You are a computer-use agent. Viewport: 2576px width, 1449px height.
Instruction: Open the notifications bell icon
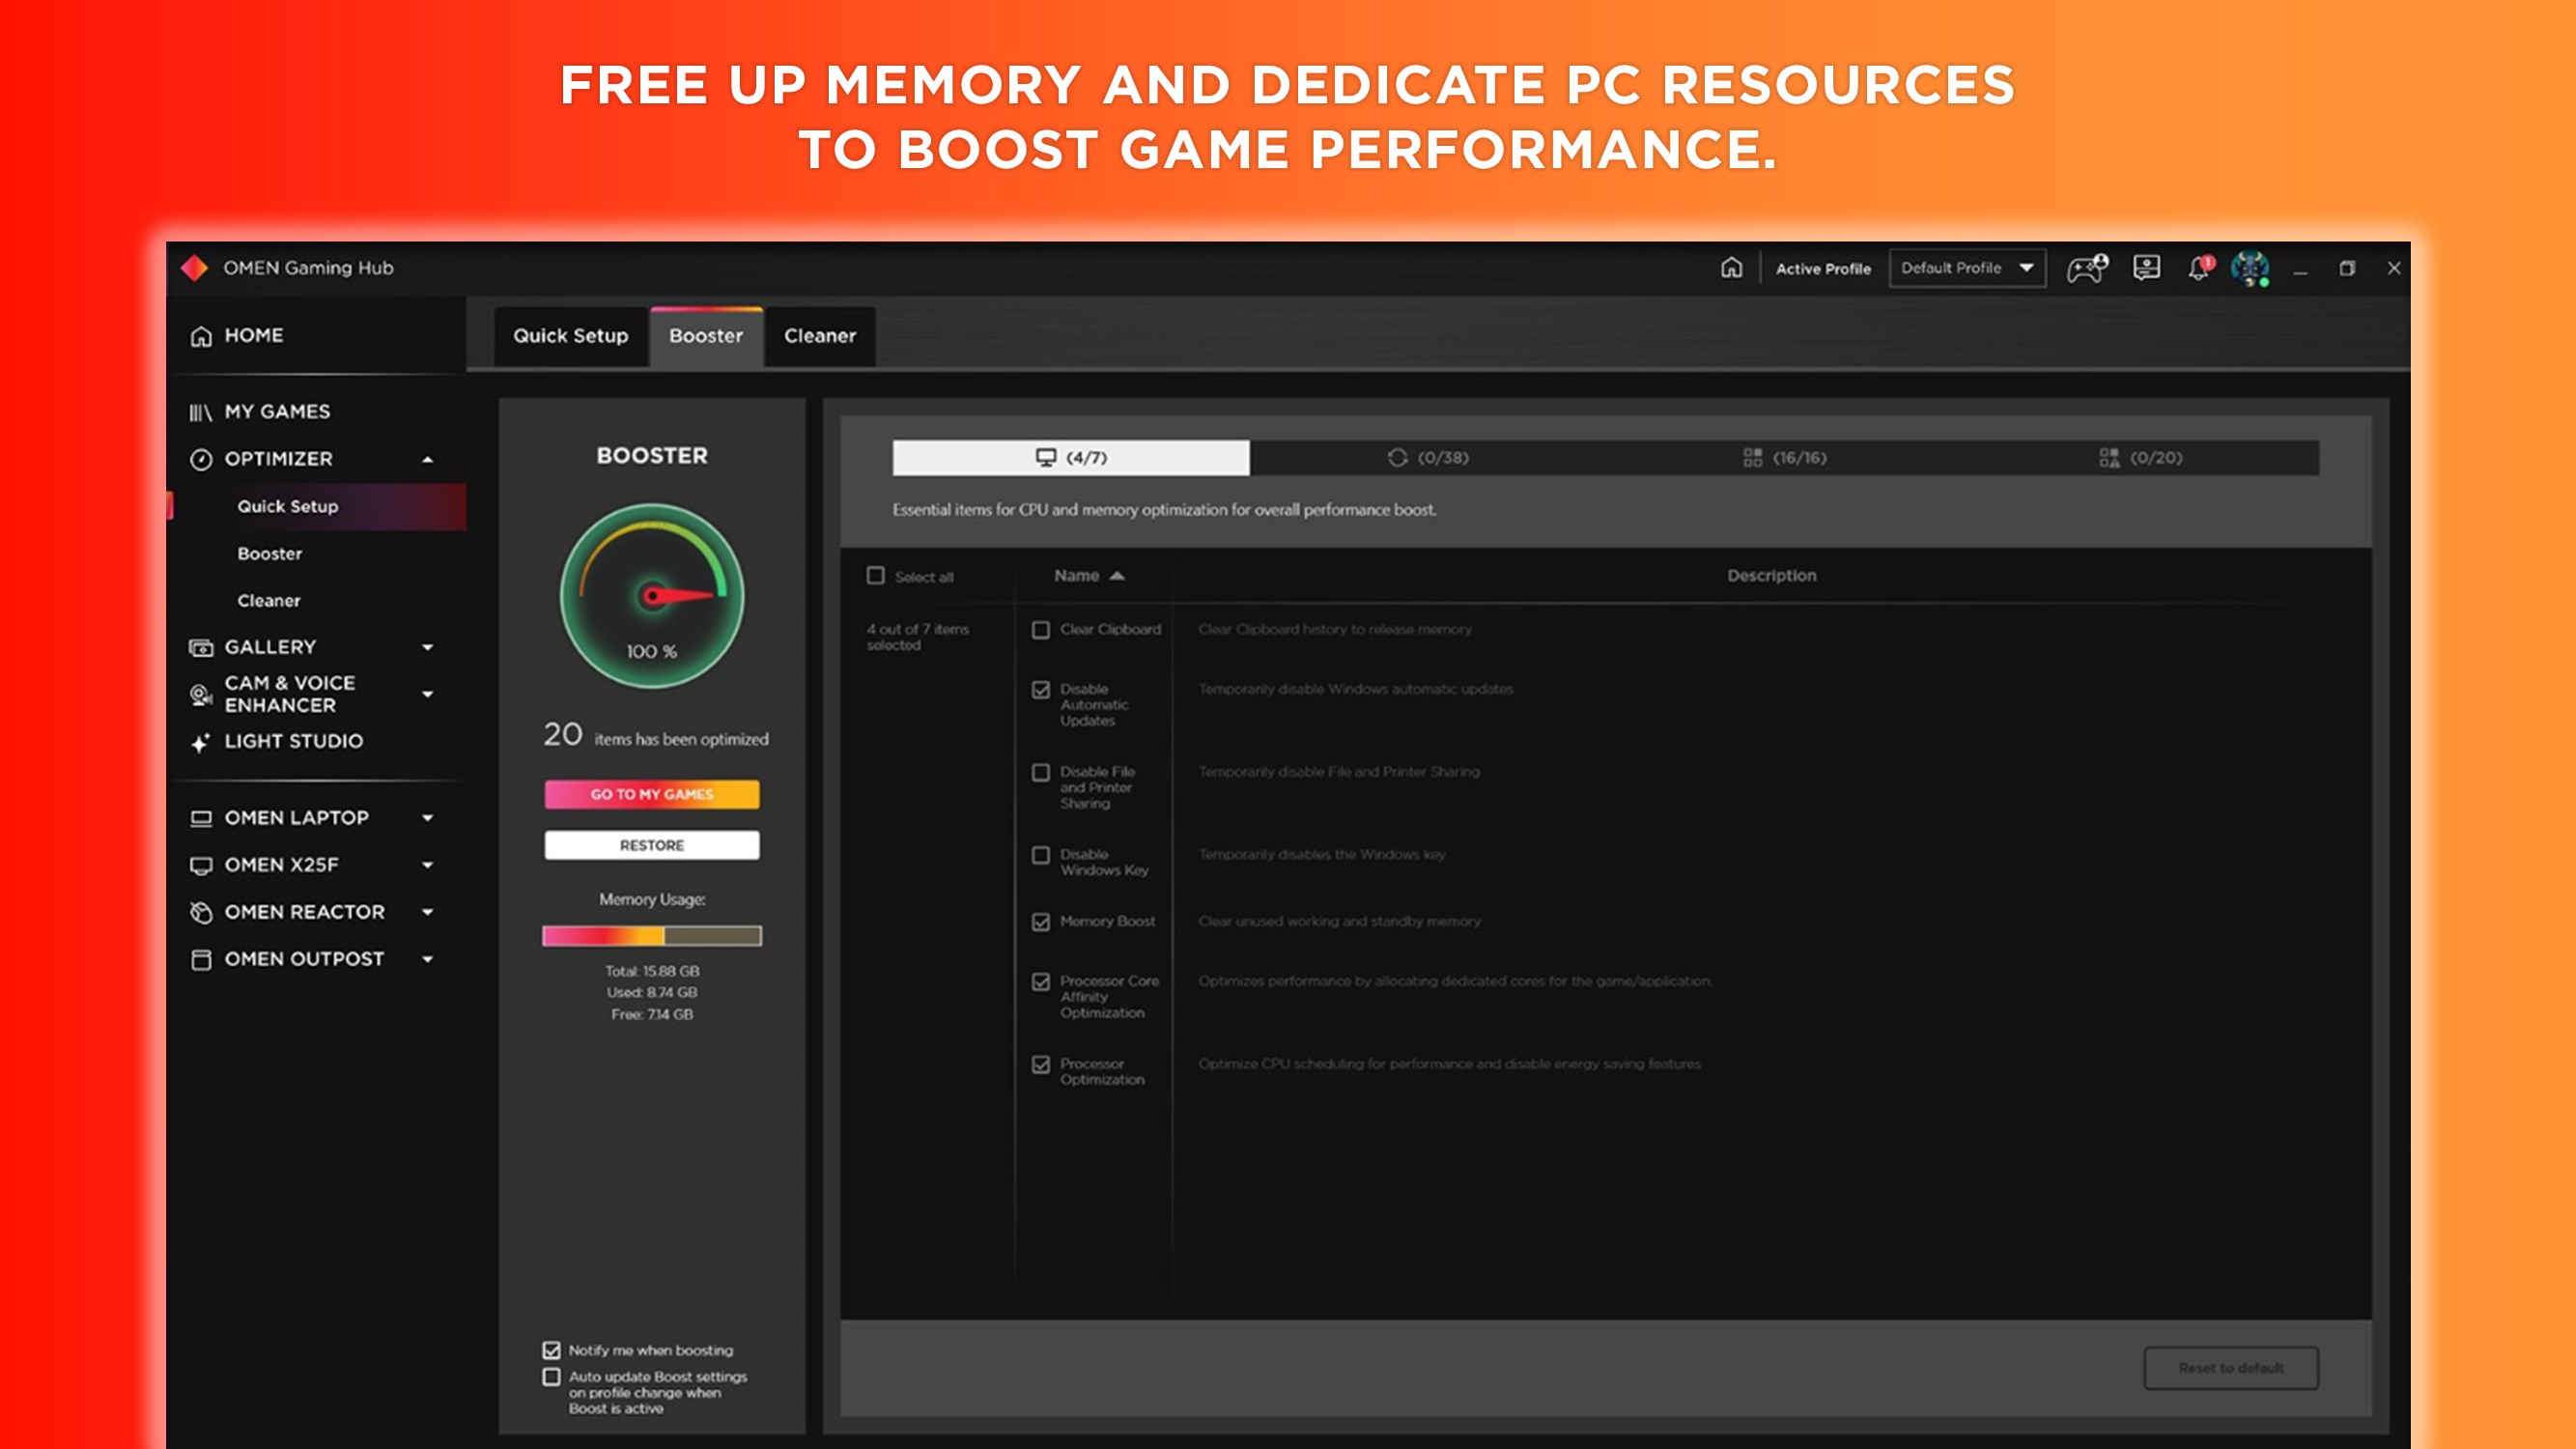pos(2199,268)
